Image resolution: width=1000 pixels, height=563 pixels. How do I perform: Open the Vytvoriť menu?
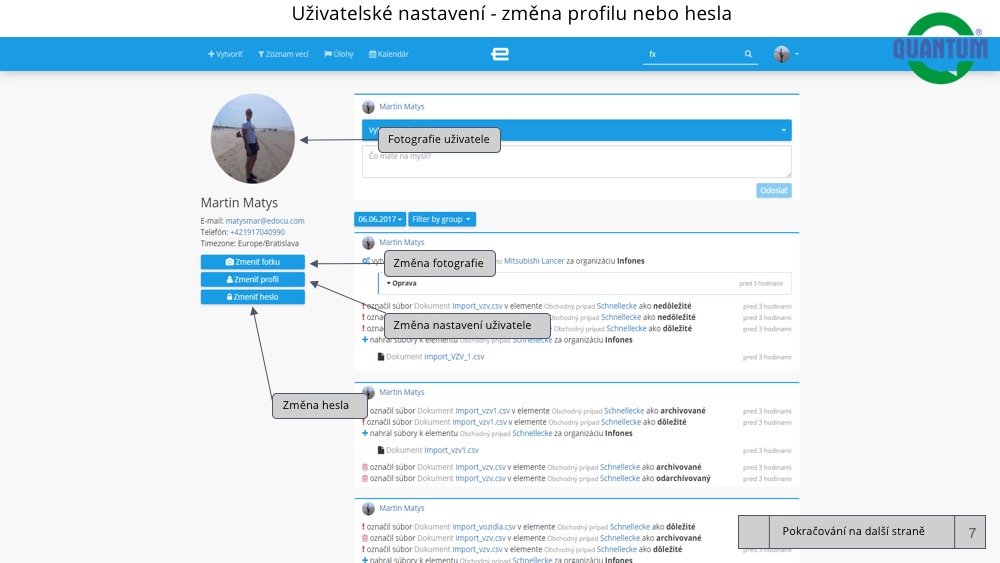pos(229,54)
